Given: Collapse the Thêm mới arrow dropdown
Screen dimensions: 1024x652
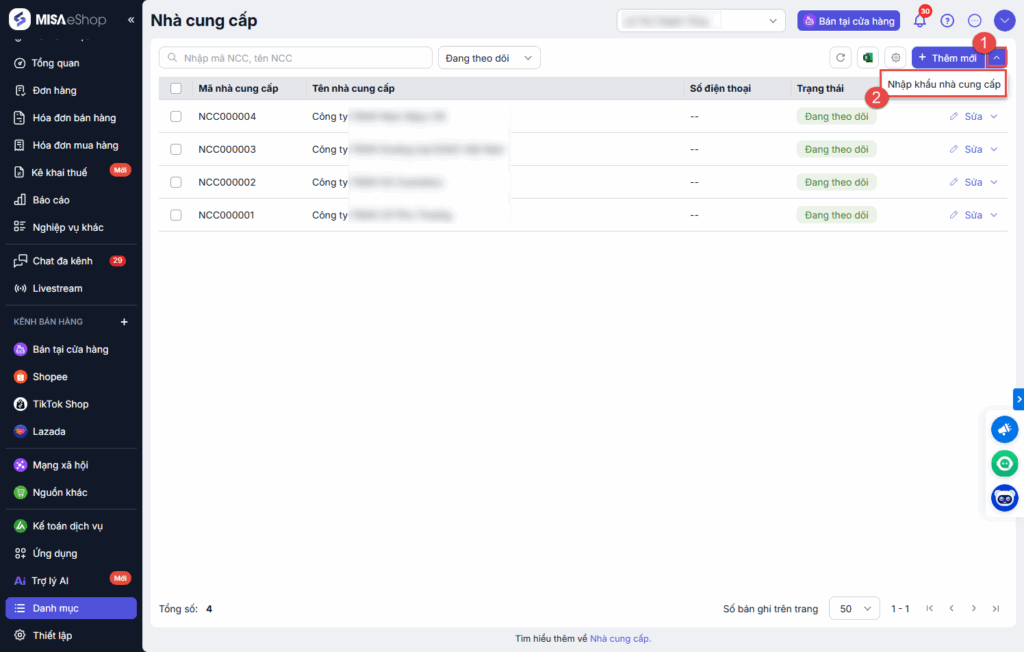Looking at the screenshot, I should click(x=997, y=57).
